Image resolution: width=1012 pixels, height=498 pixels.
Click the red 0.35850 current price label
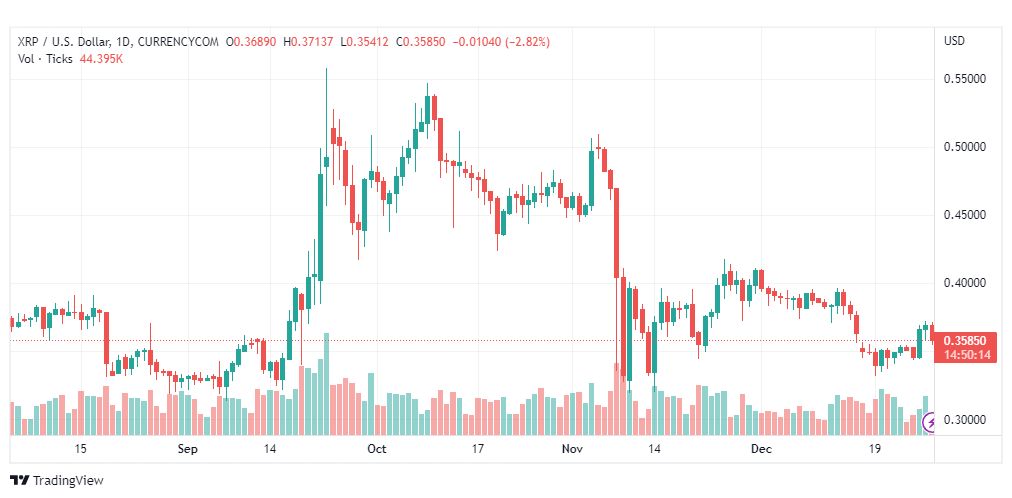pyautogui.click(x=965, y=341)
